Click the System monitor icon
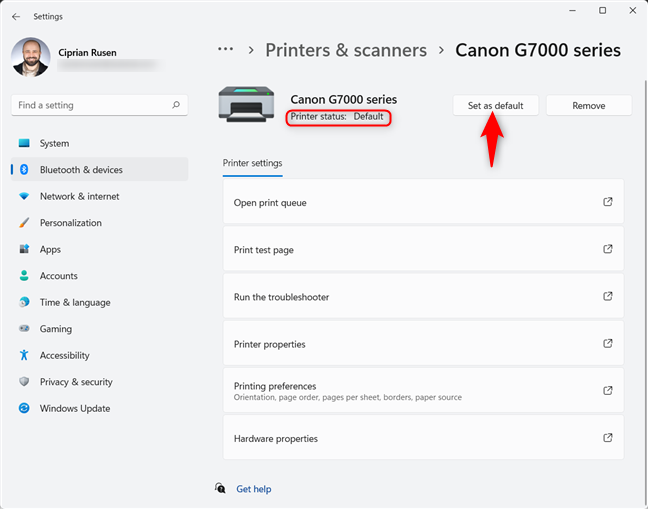 tap(24, 143)
